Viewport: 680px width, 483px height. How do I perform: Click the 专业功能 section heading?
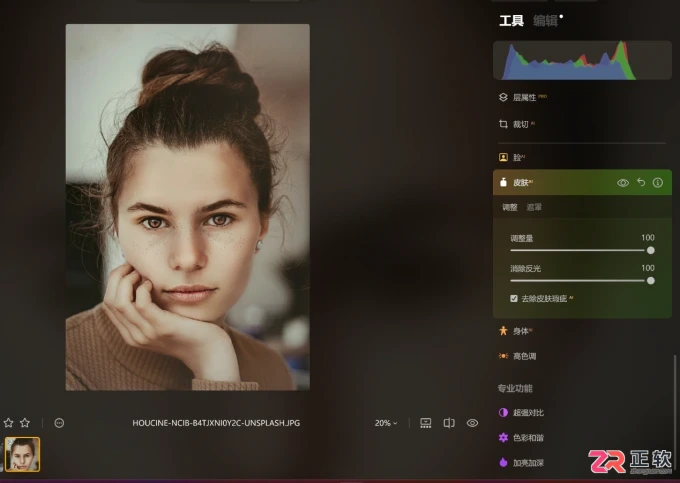(x=515, y=388)
